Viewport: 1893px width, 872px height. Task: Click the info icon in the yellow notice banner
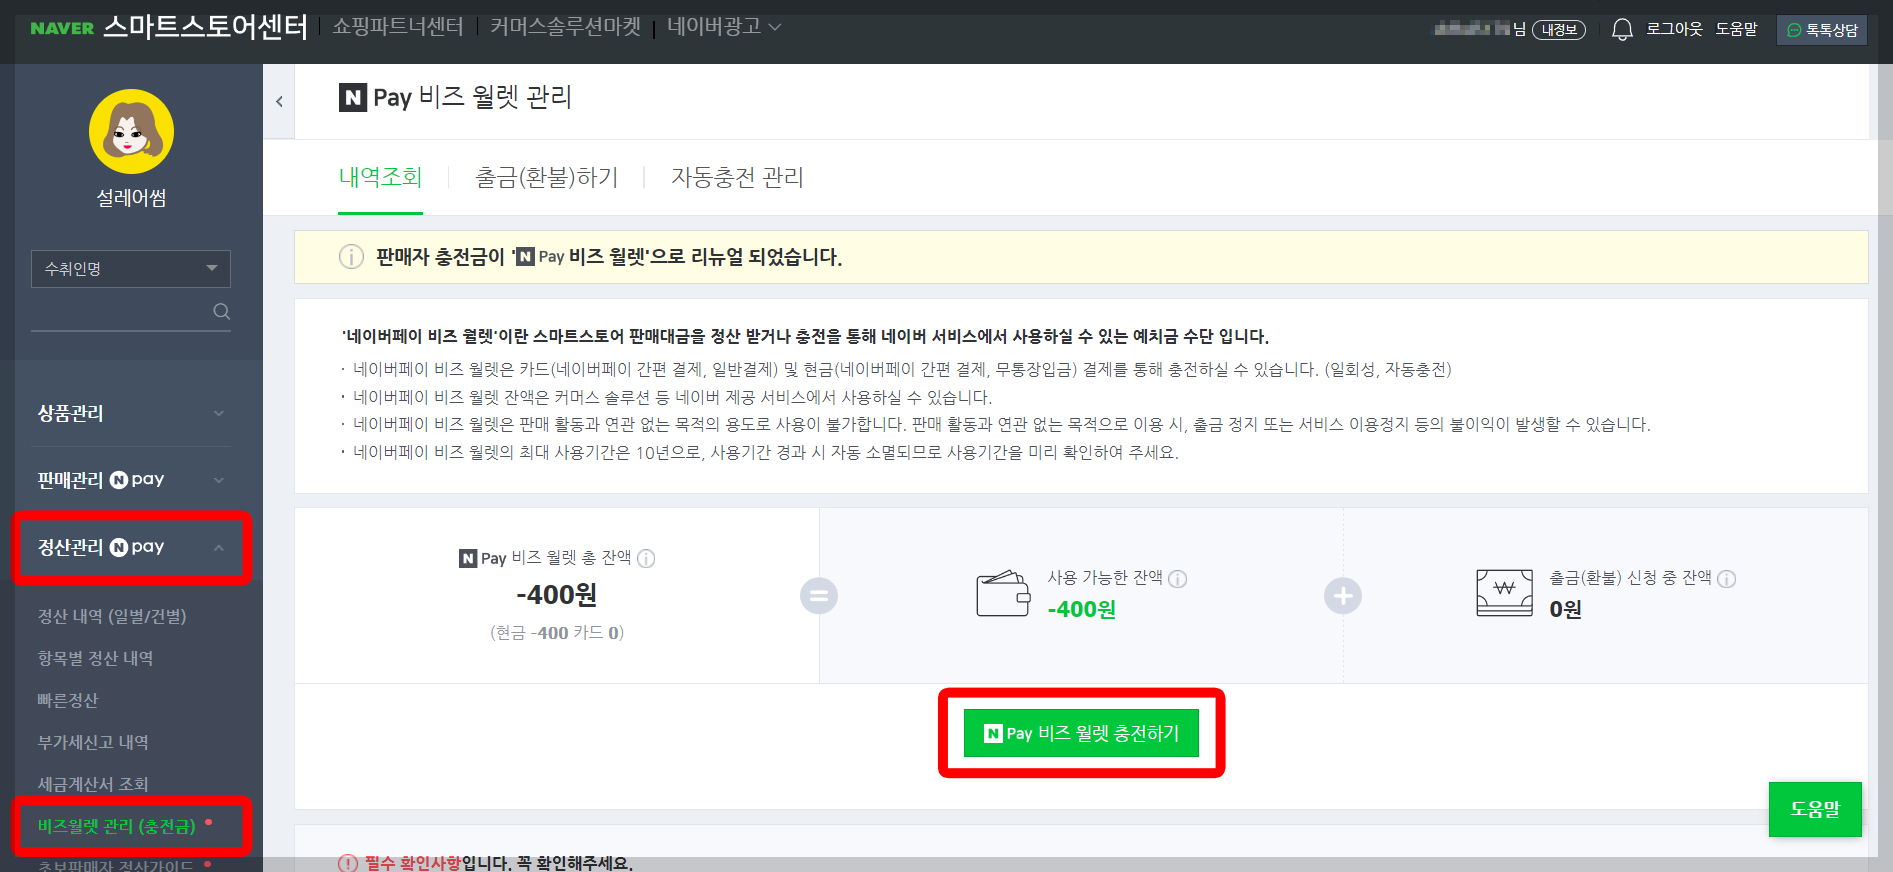click(x=351, y=257)
